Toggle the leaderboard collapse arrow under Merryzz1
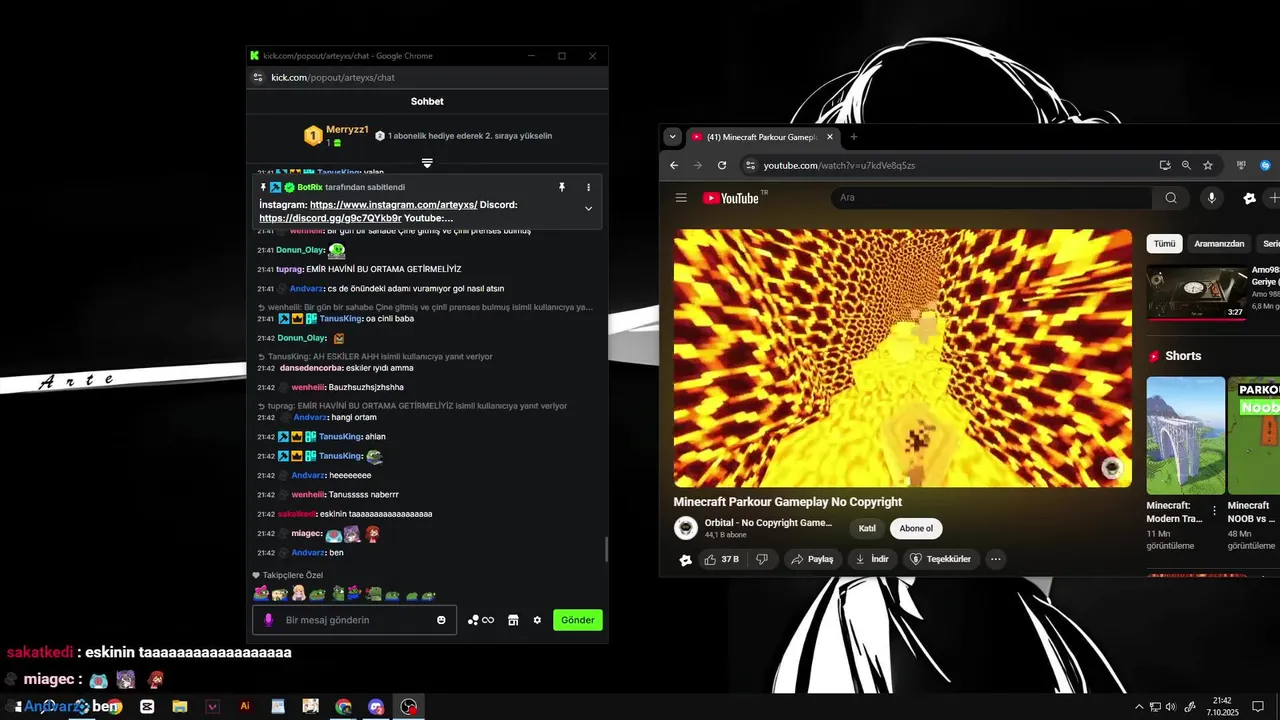 point(427,163)
